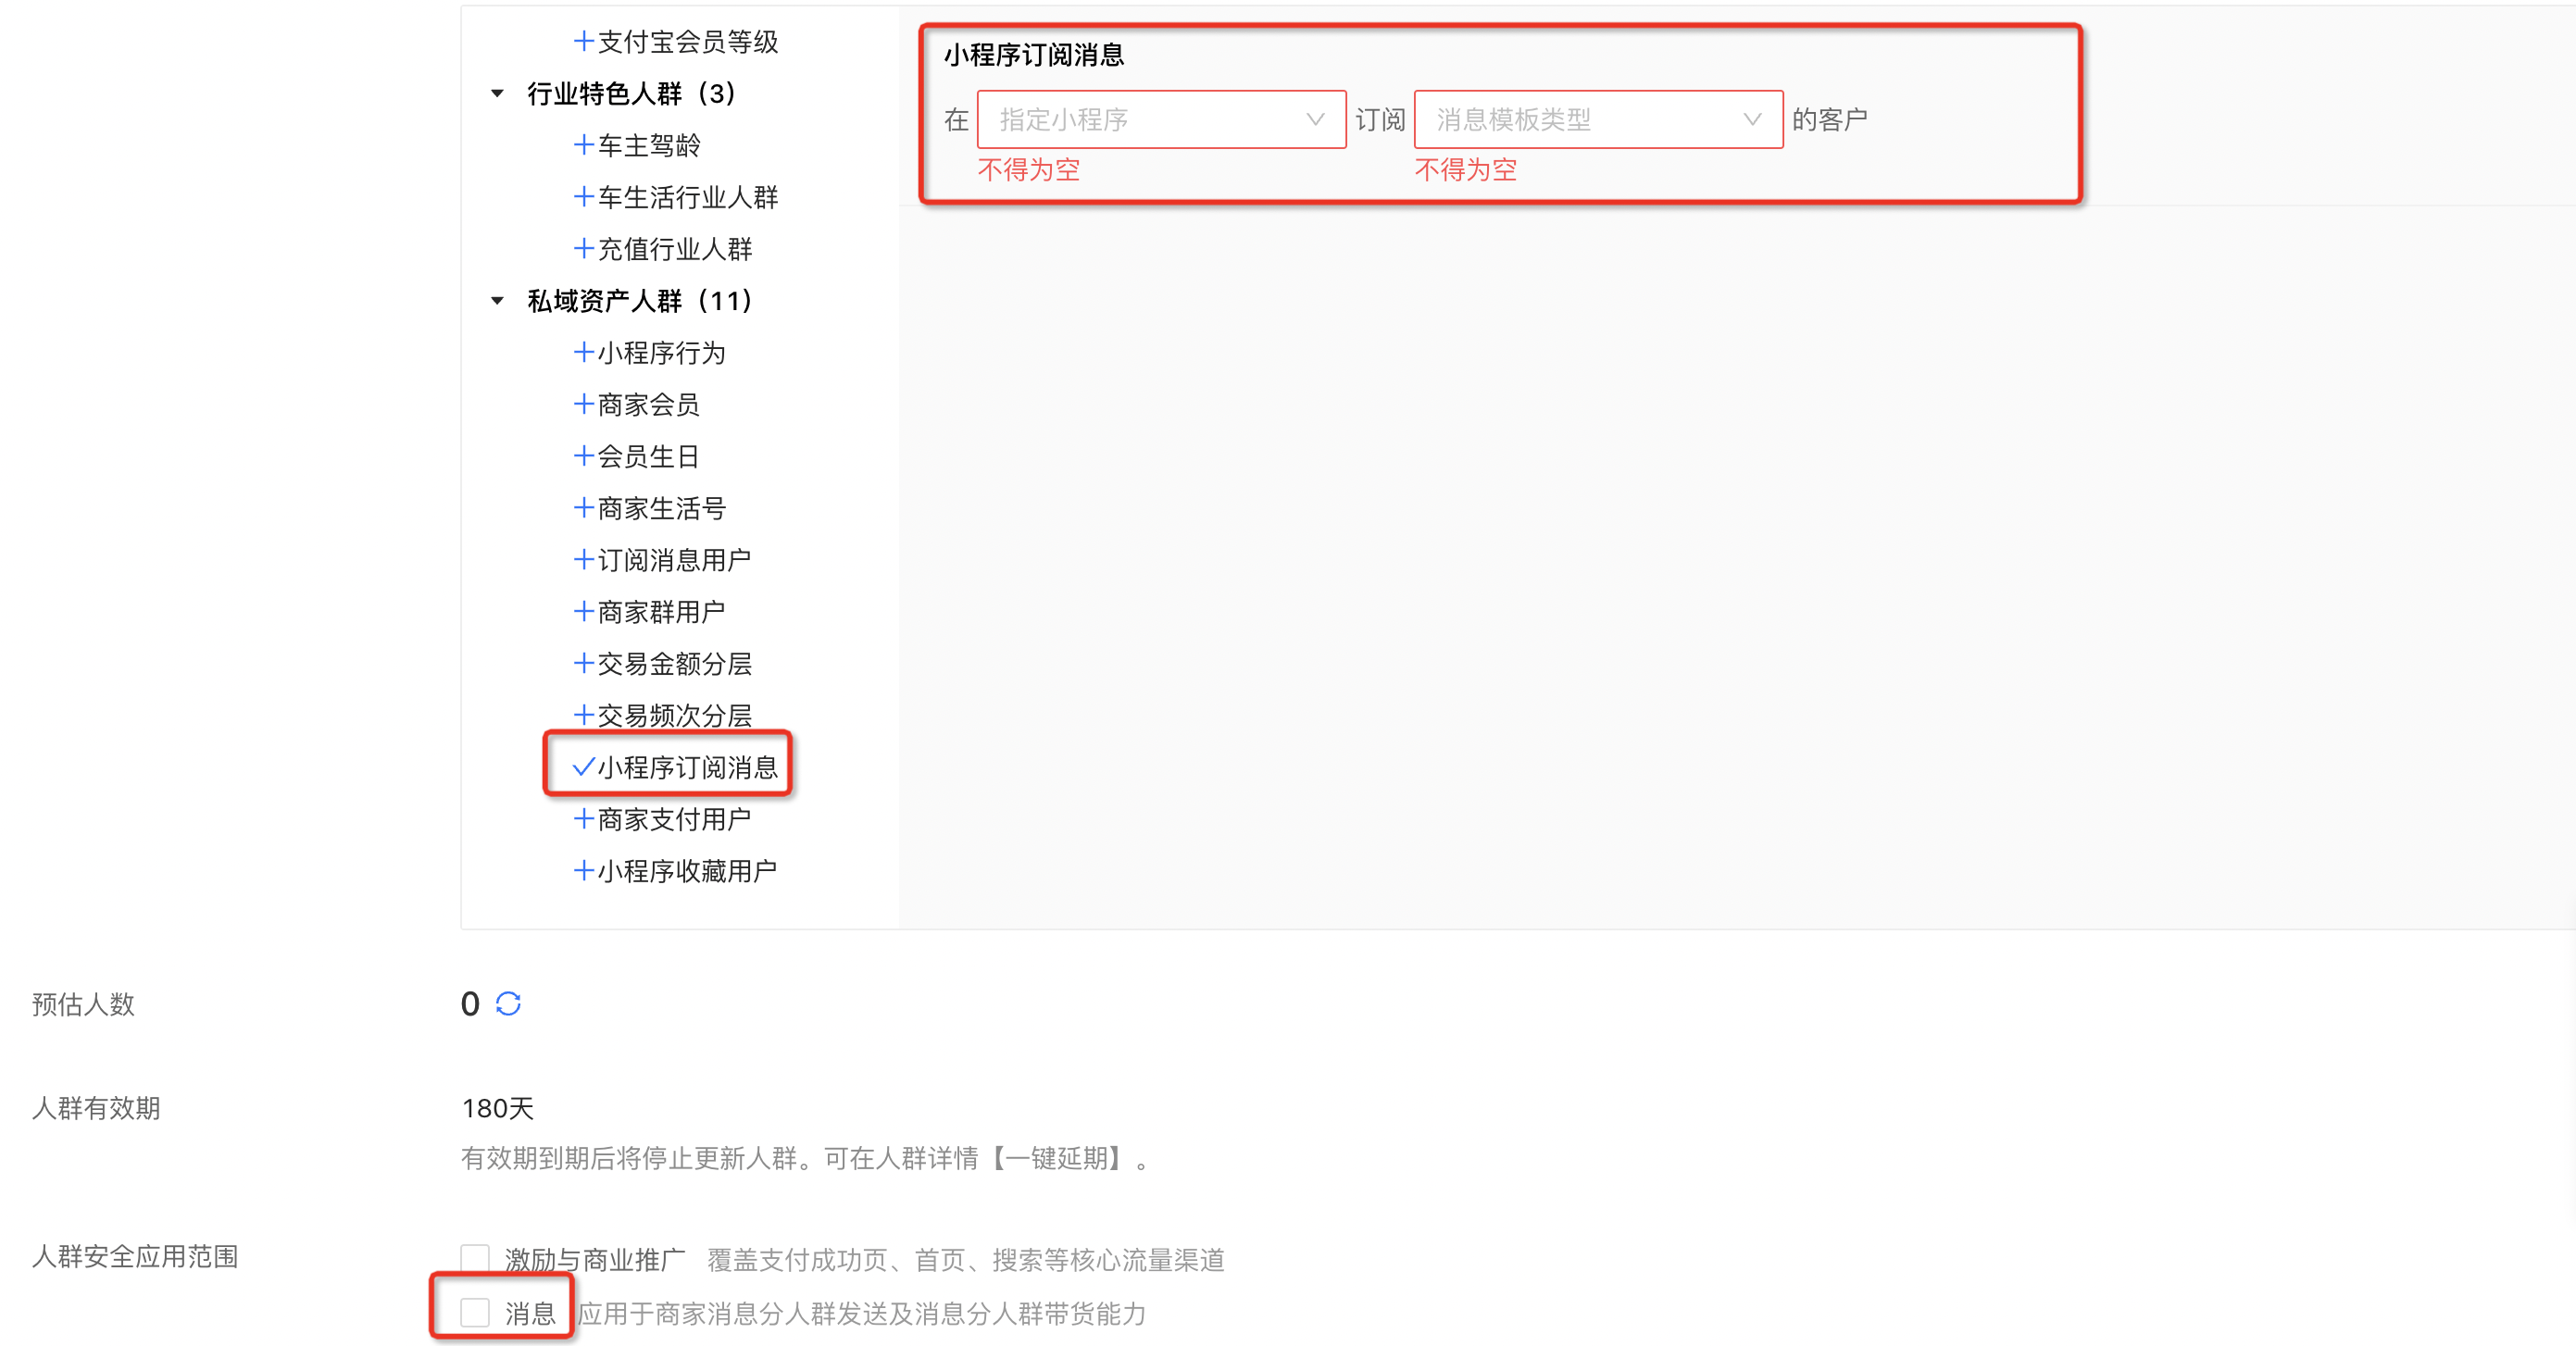This screenshot has width=2576, height=1346.
Task: Click plus icon beside 交易金额分层
Action: click(584, 663)
